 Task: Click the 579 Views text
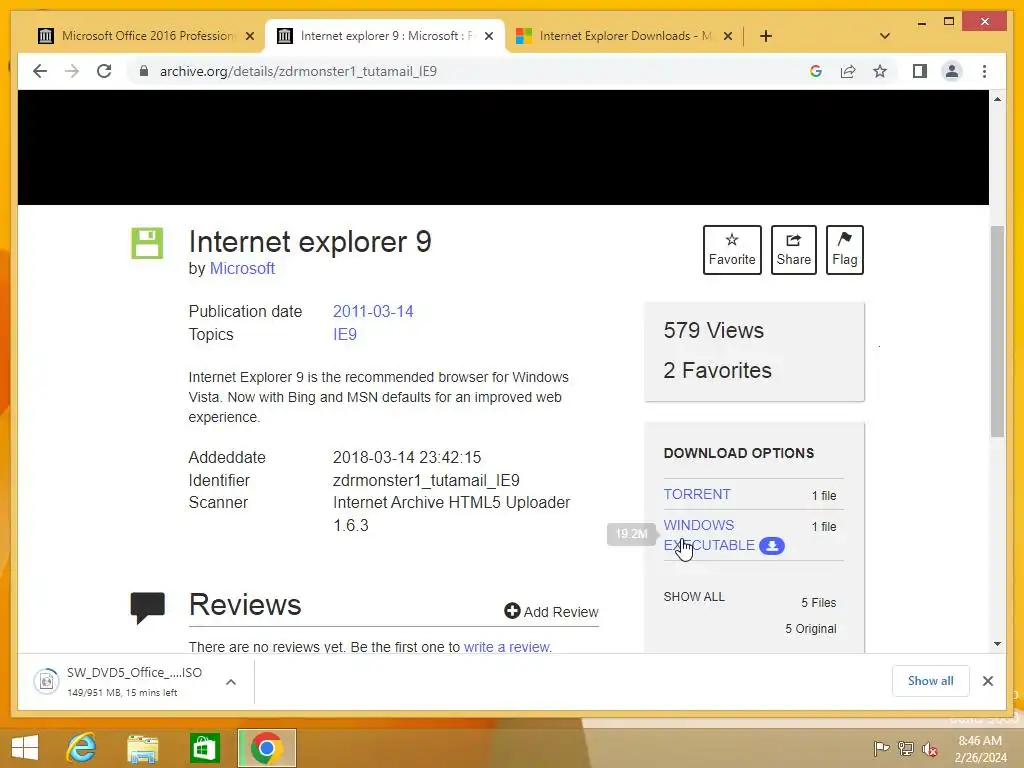click(713, 330)
